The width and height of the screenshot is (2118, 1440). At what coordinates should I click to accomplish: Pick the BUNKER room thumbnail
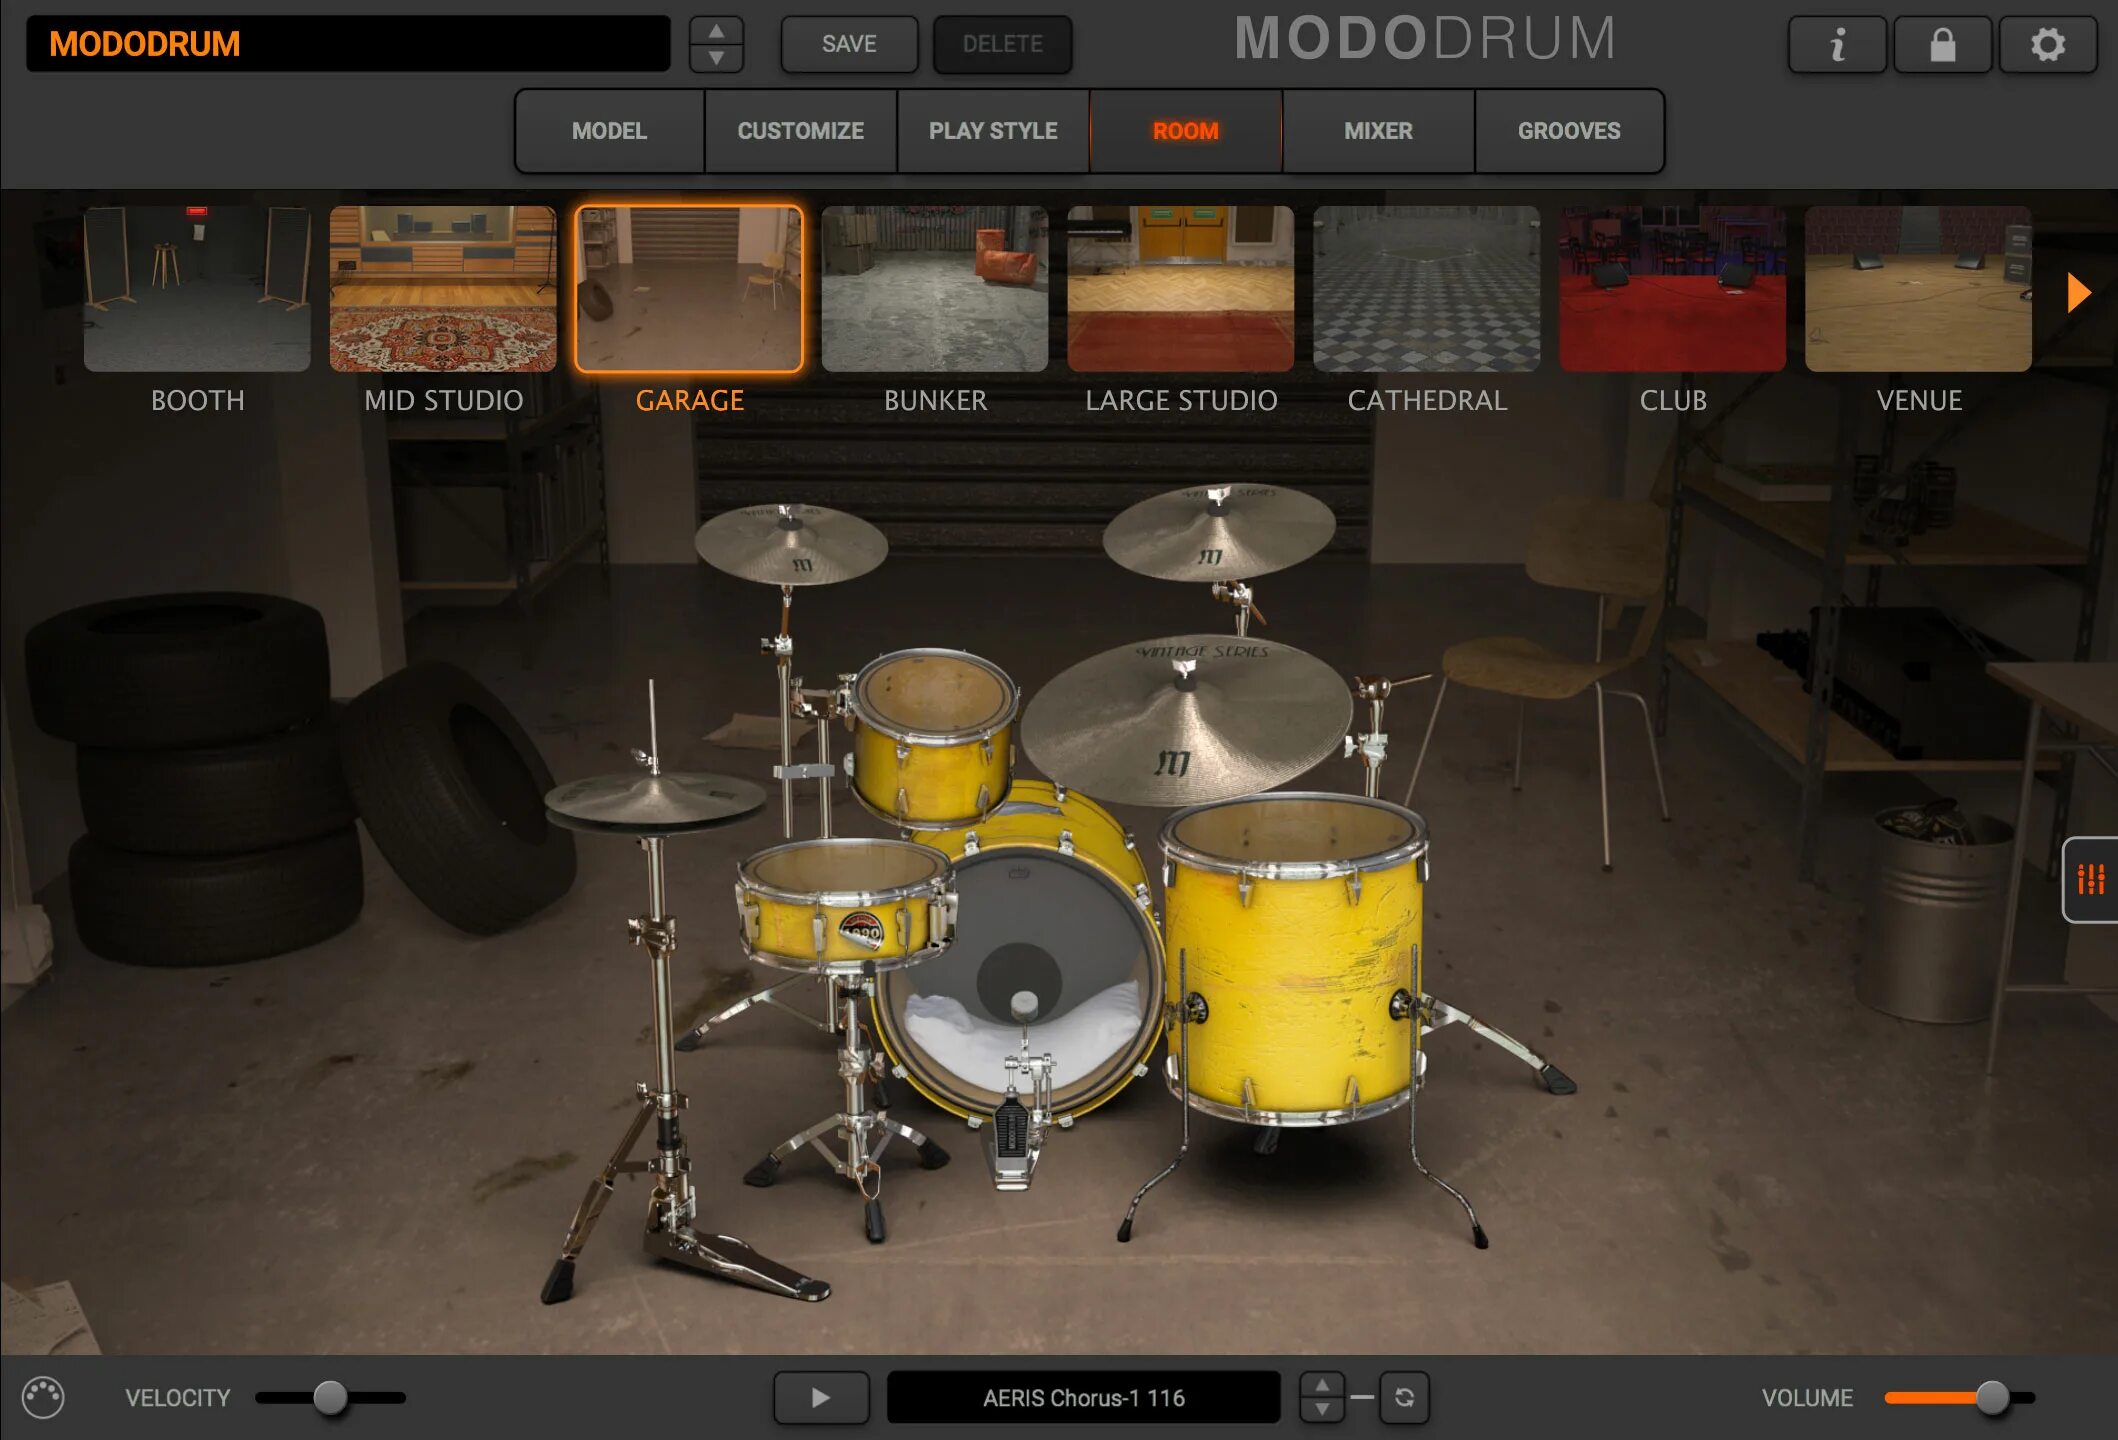[x=935, y=289]
